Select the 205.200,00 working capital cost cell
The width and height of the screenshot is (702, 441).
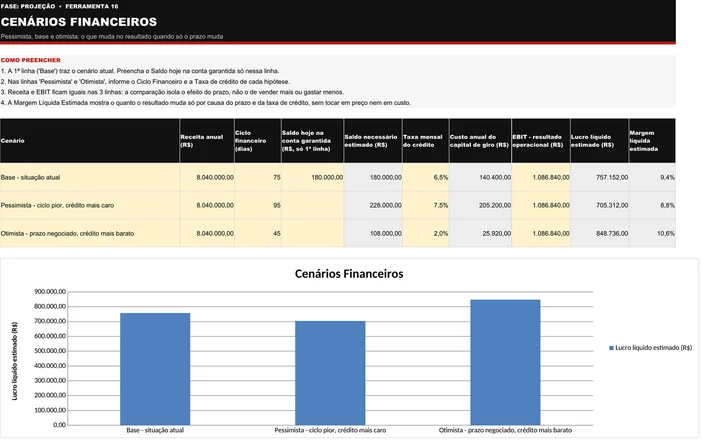(x=480, y=205)
